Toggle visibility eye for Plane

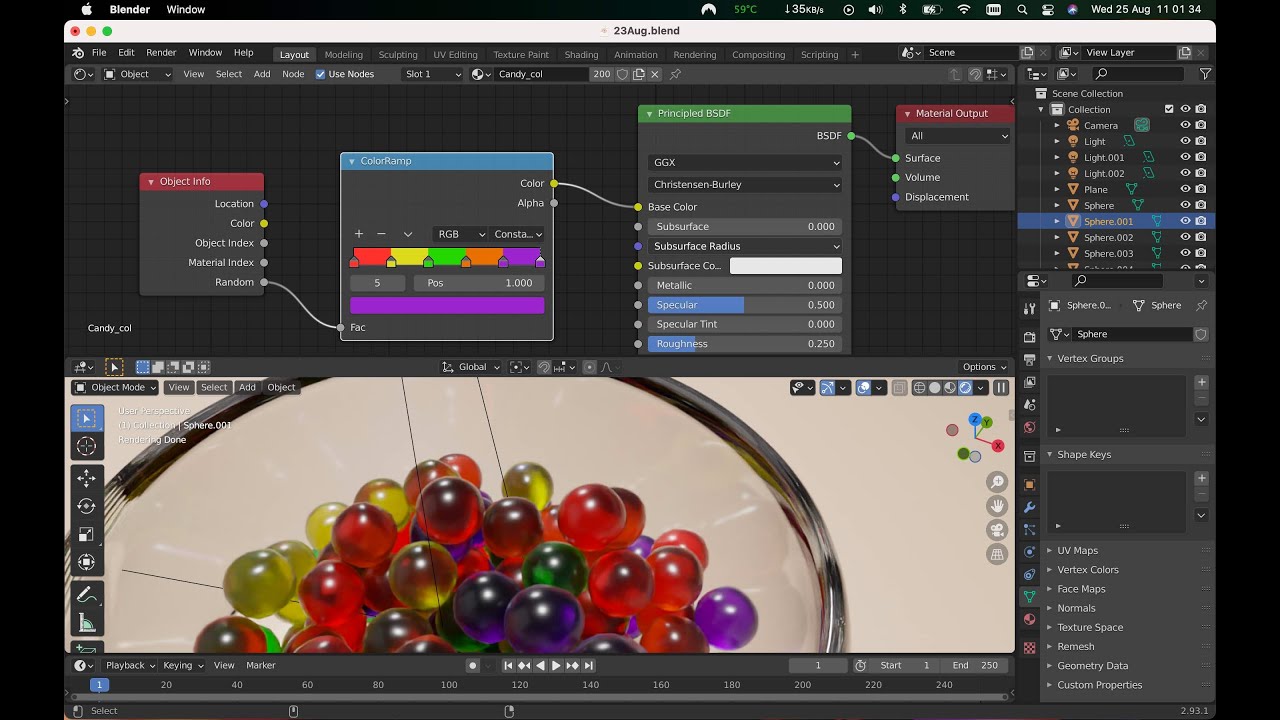1185,189
